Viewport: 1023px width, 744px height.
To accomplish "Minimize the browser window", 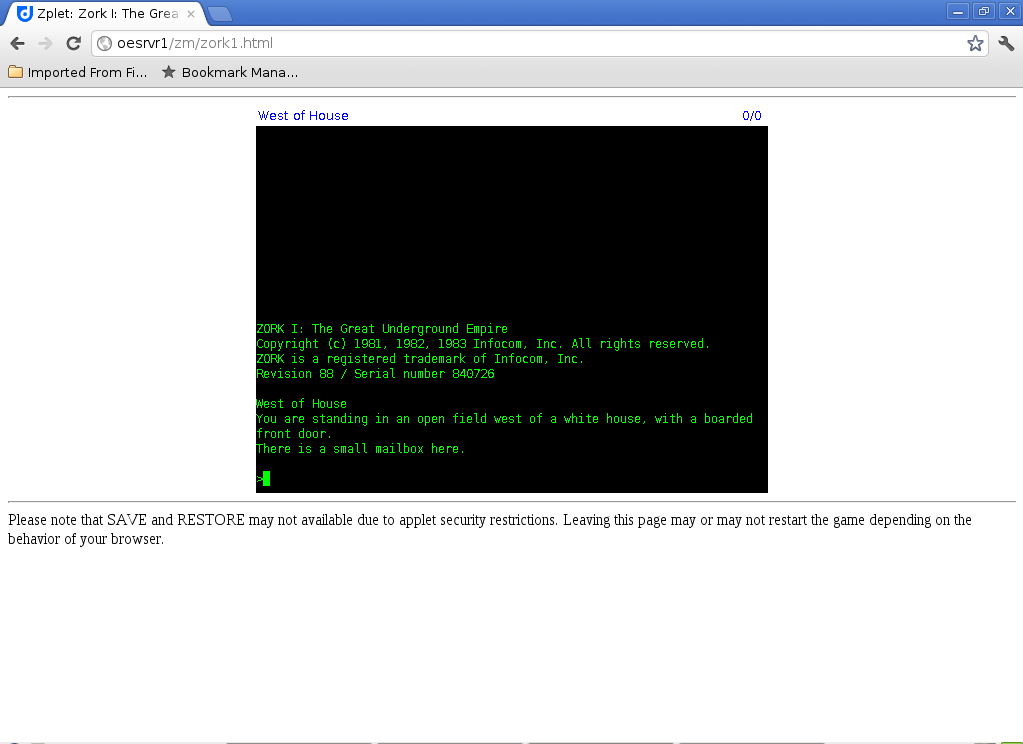I will (957, 11).
